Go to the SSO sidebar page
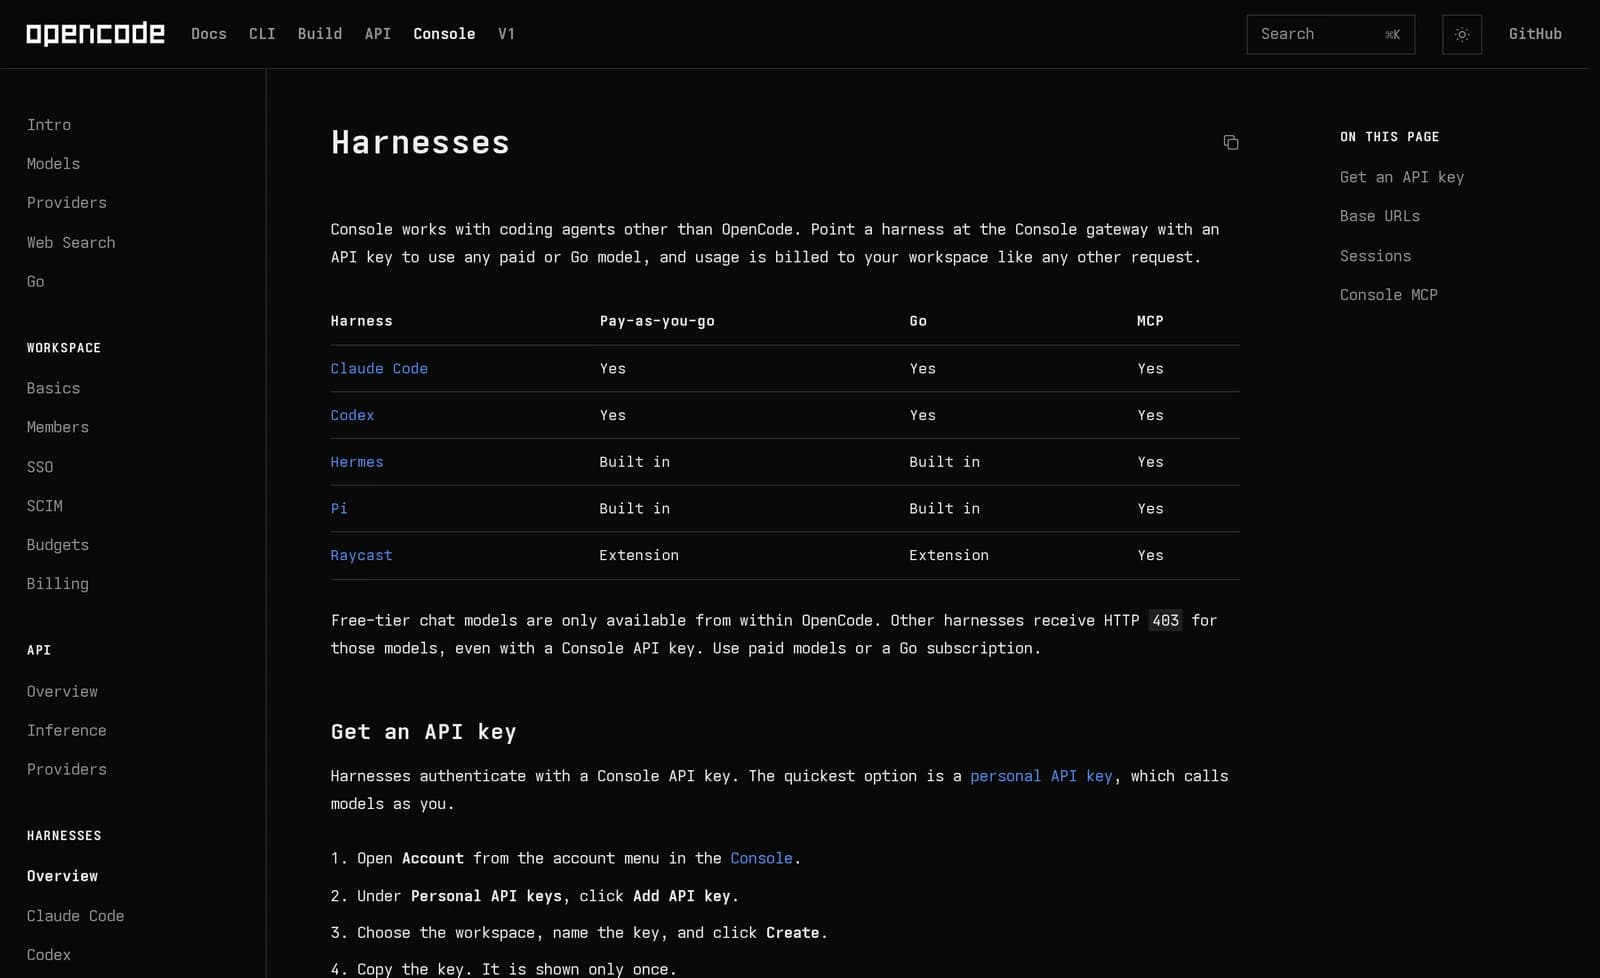Viewport: 1600px width, 978px height. point(40,467)
